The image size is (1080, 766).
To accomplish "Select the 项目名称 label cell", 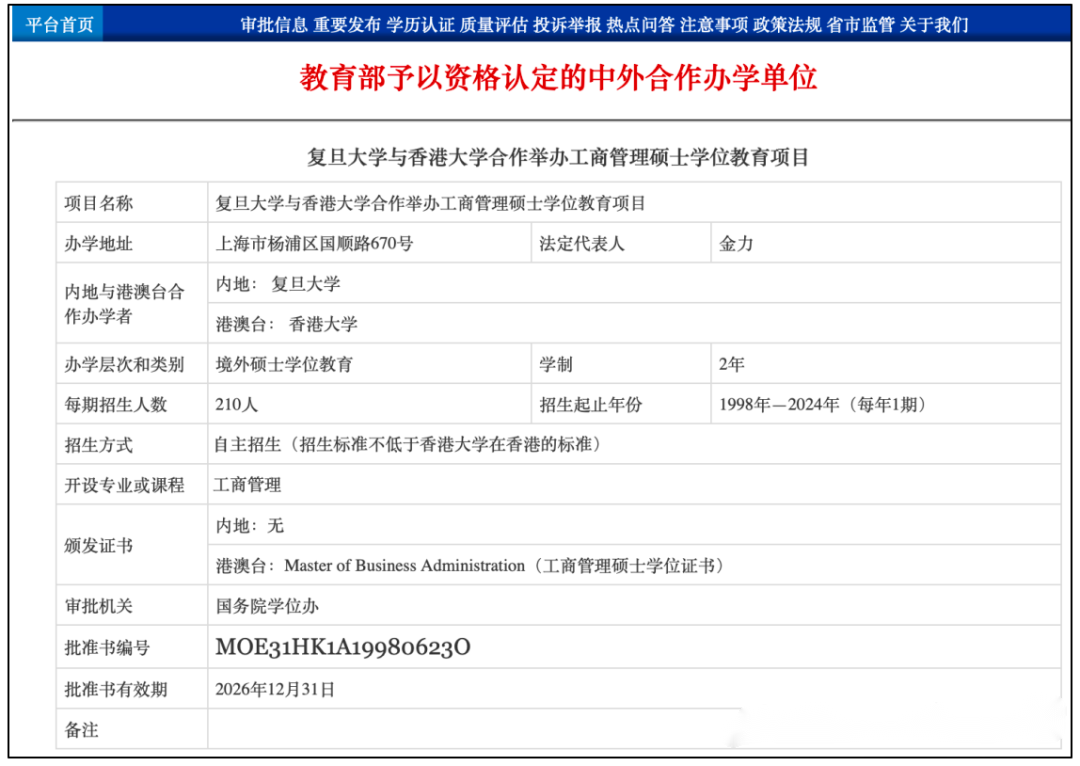I will tap(132, 203).
